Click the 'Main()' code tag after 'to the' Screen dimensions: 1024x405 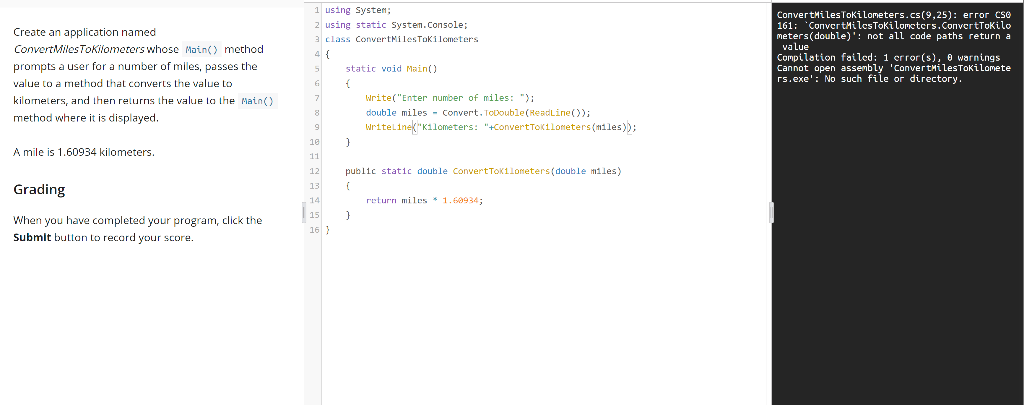pos(257,102)
